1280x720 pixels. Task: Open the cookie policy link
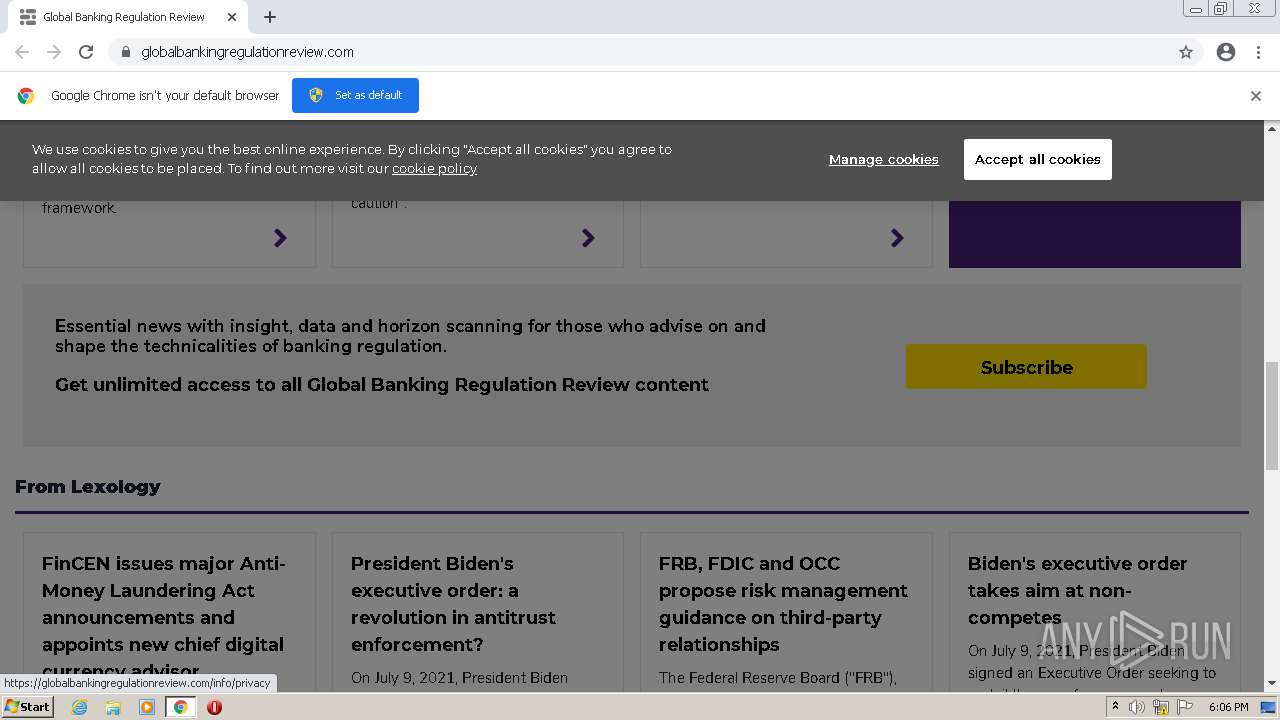[434, 168]
